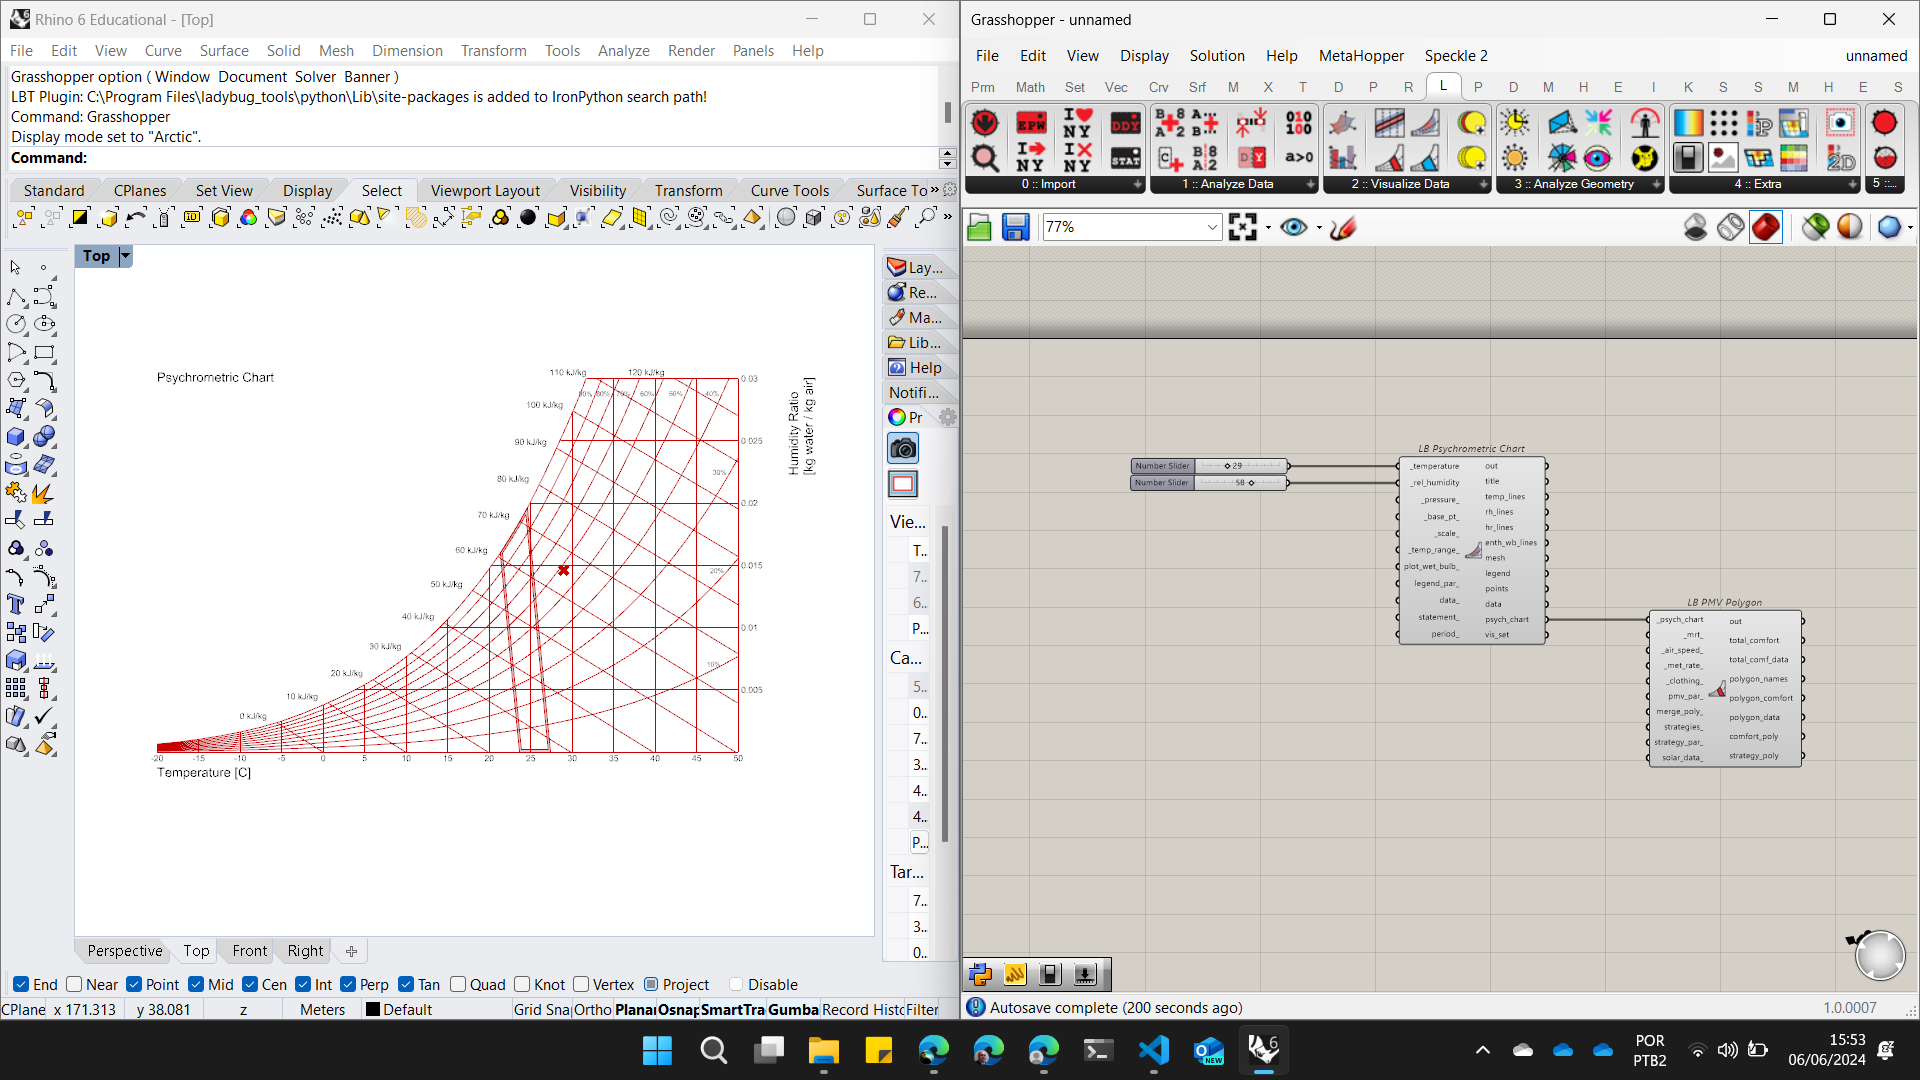Toggle the Point osnap checkbox
This screenshot has width=1920, height=1080.
click(134, 984)
